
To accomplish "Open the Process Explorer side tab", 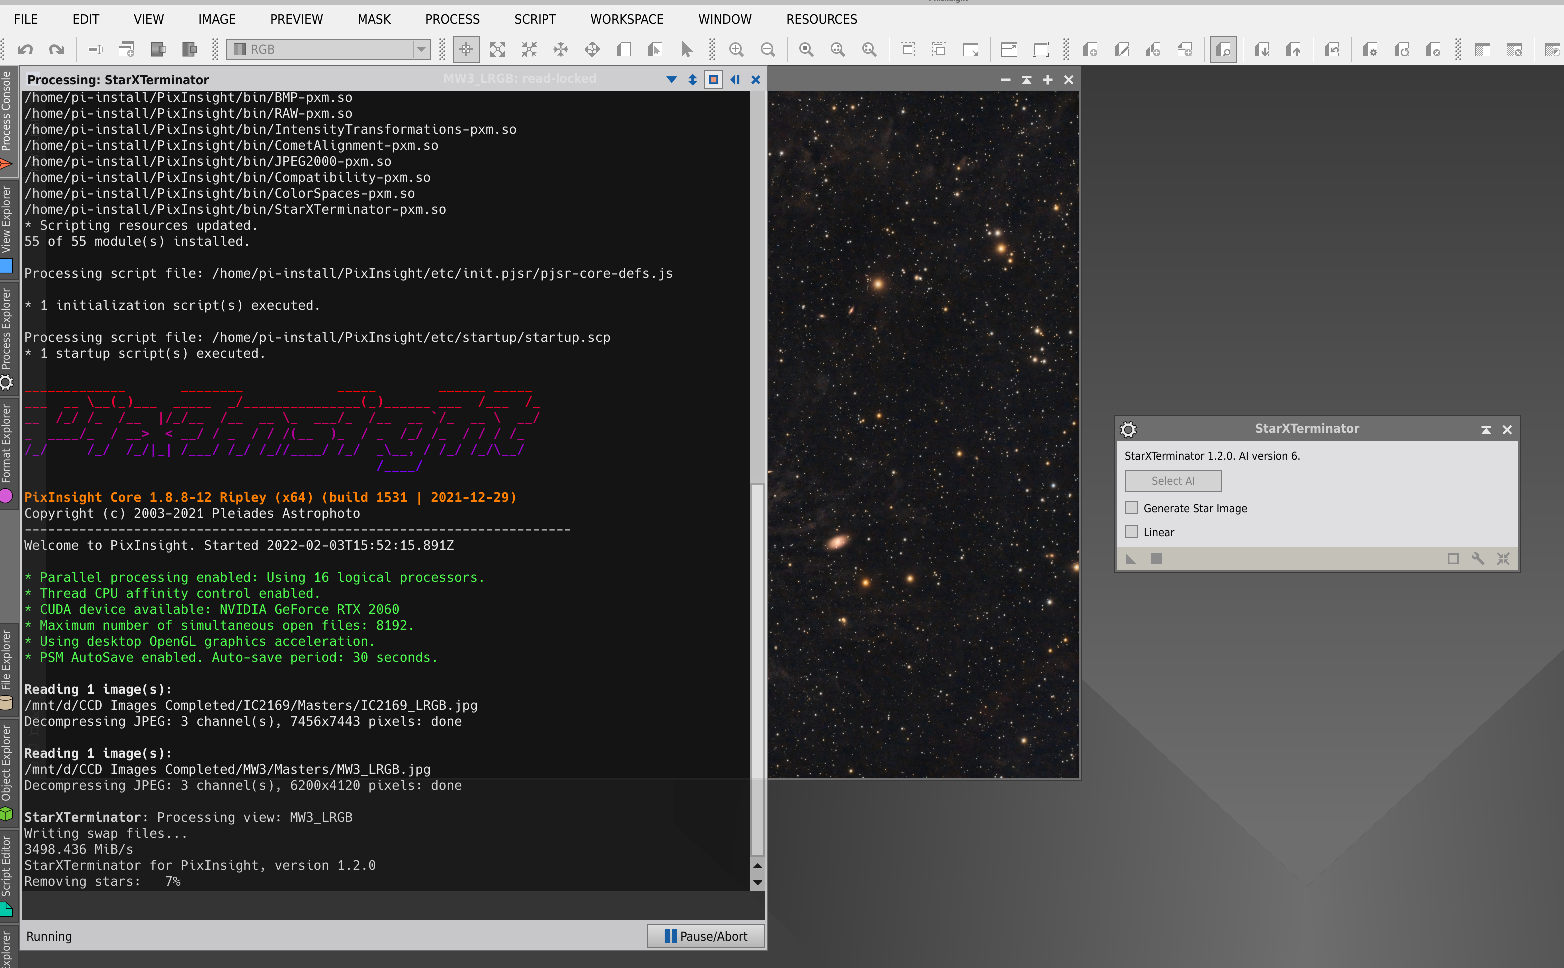I will point(7,339).
